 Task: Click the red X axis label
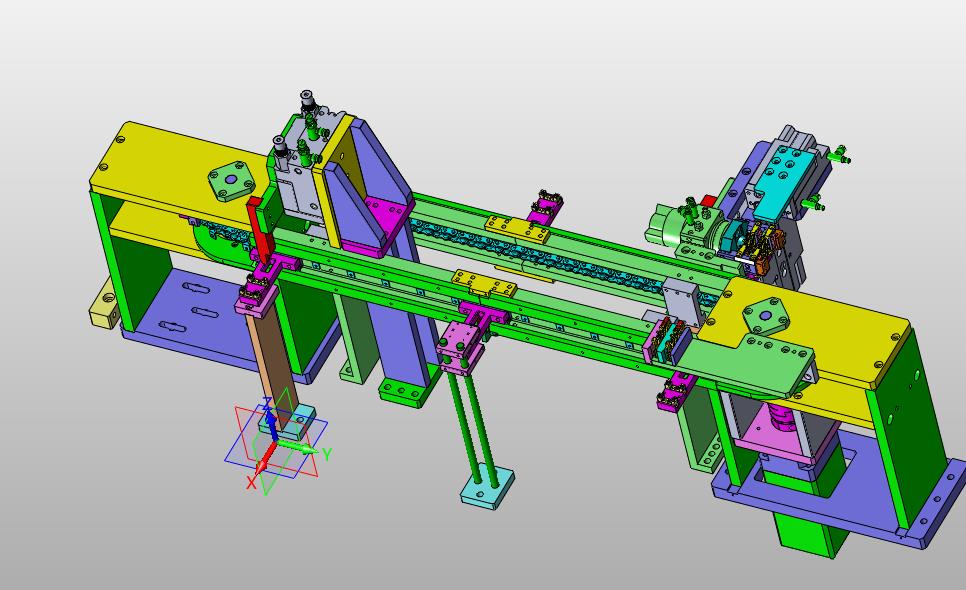[251, 483]
